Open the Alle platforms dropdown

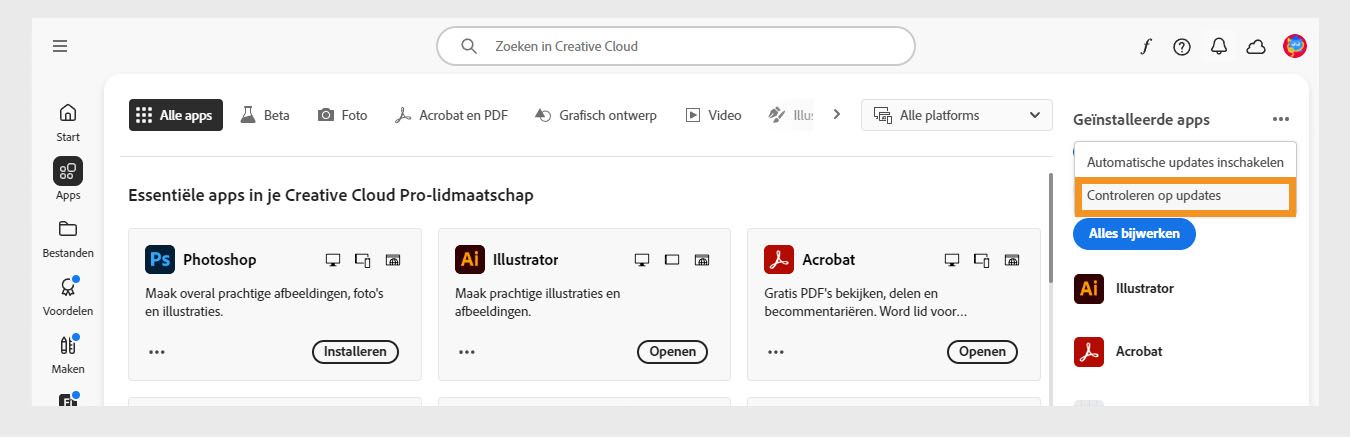pyautogui.click(x=957, y=115)
